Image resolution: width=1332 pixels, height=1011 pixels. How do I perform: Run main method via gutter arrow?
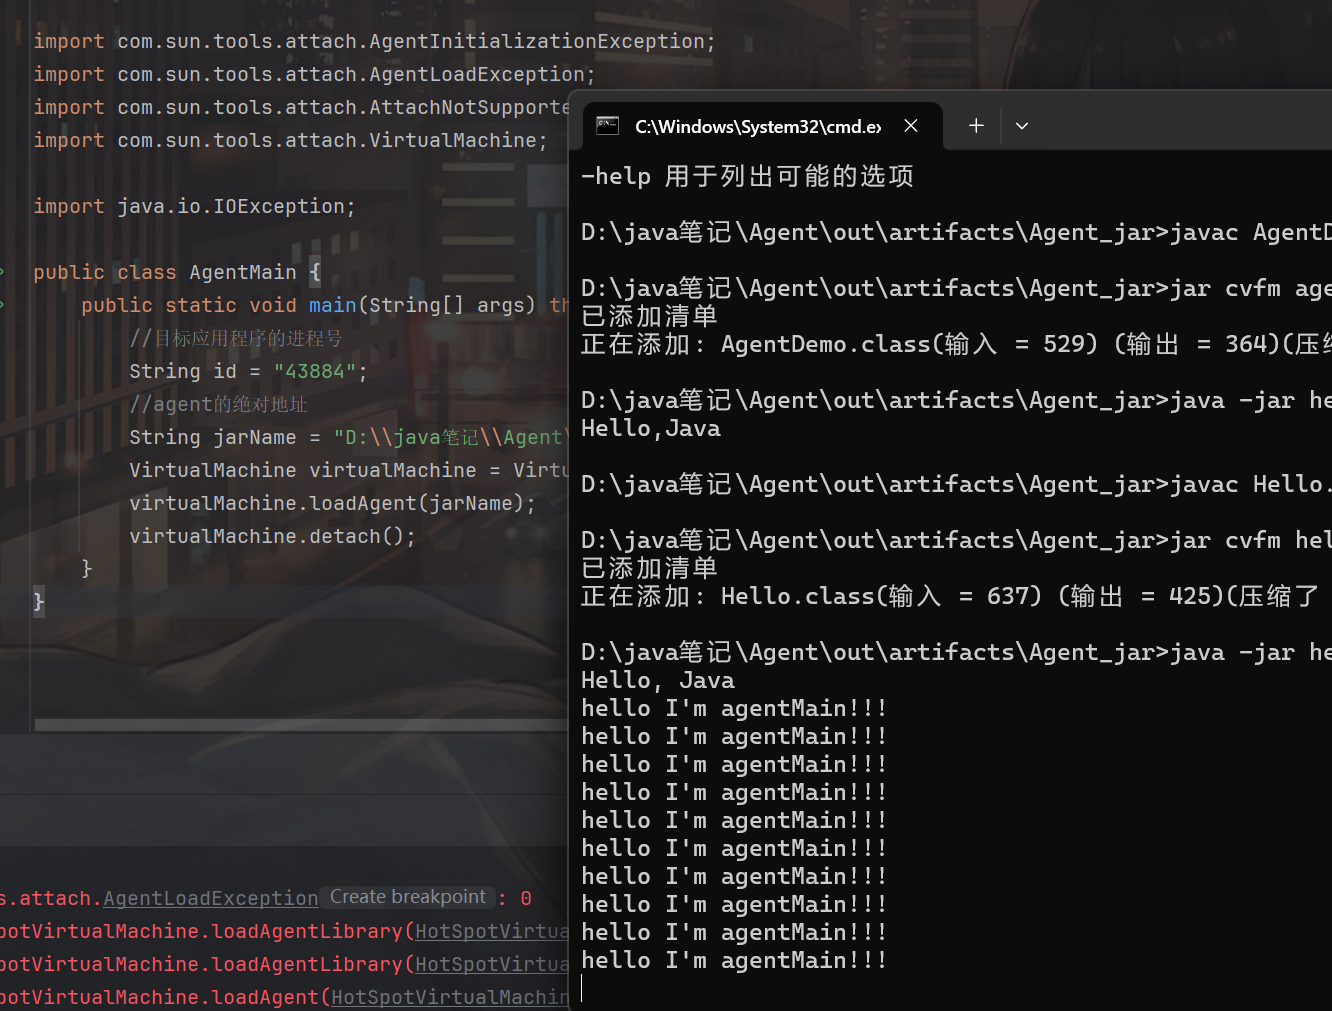coord(2,305)
